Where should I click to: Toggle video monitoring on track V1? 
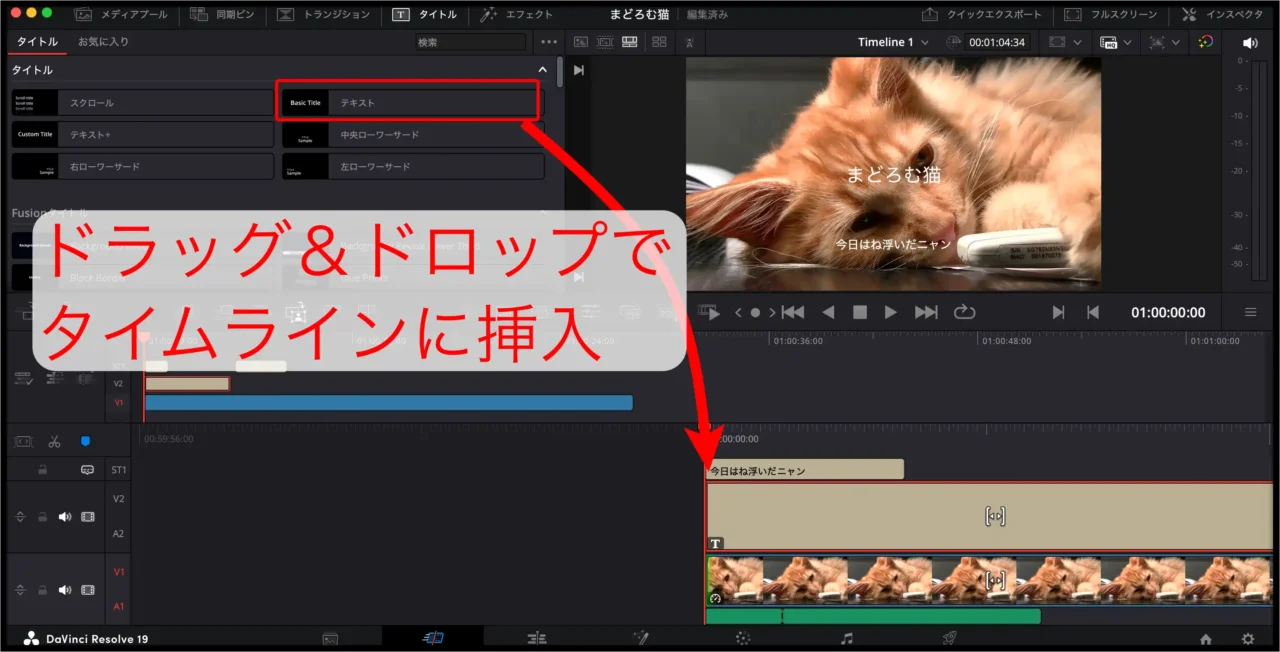[x=87, y=588]
